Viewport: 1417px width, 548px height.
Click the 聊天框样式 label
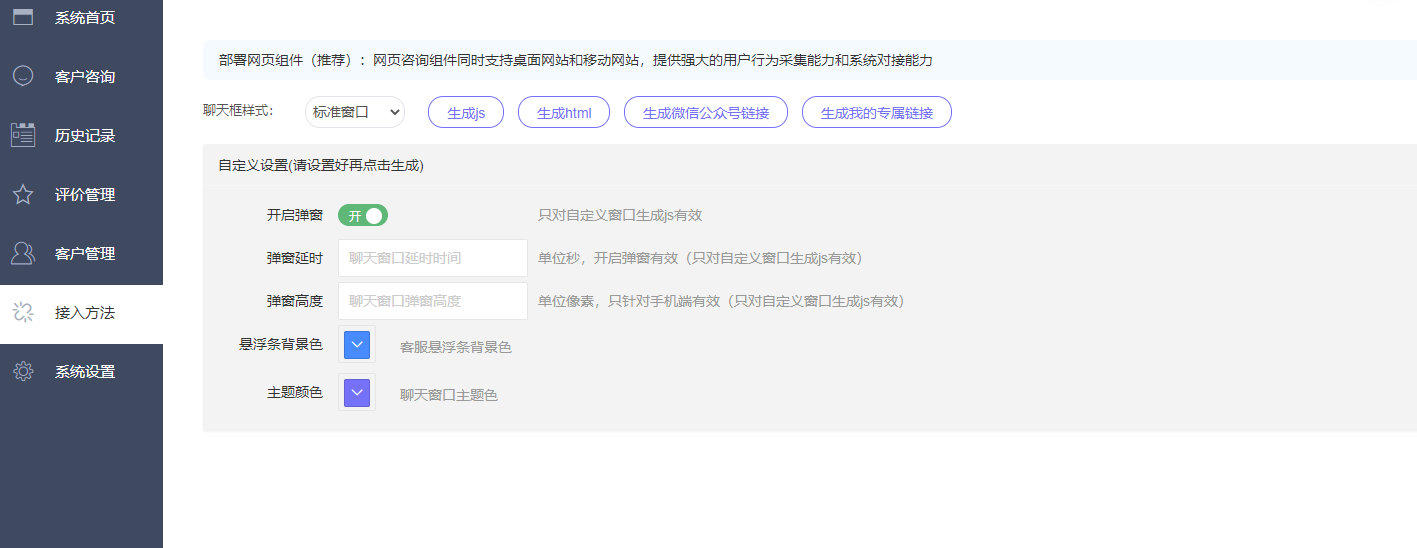238,110
